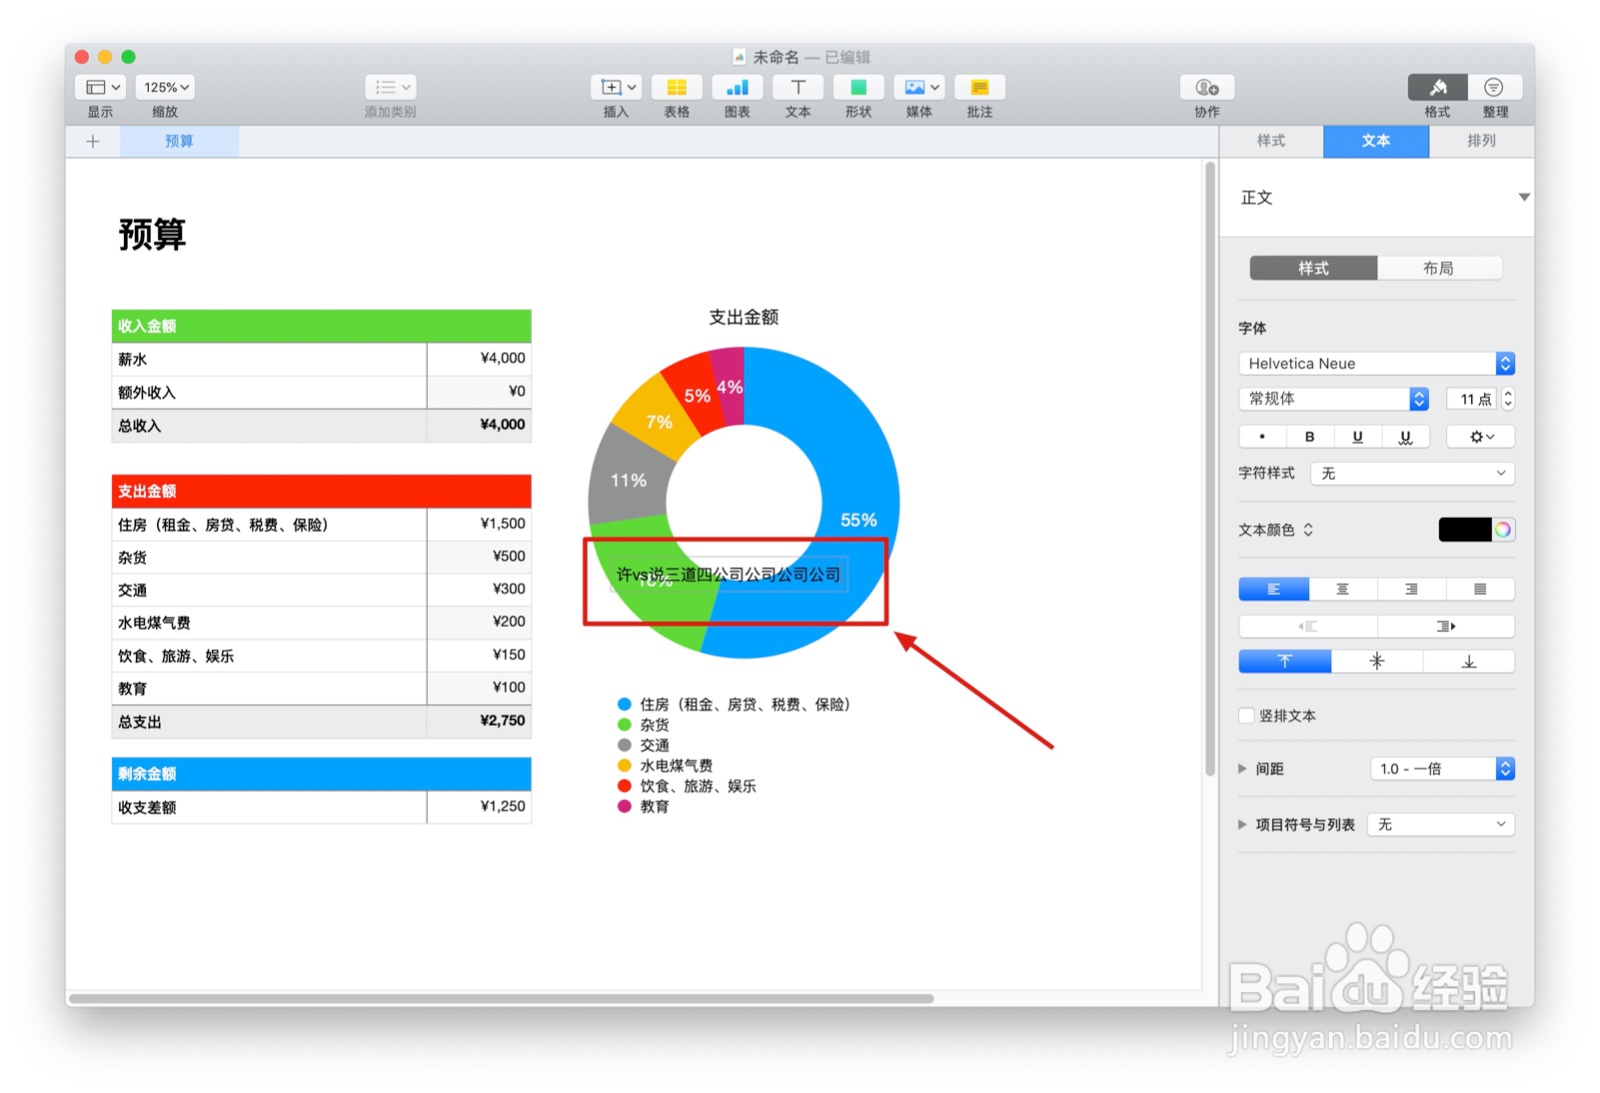
Task: Open advanced text options gear menu
Action: [x=1481, y=437]
